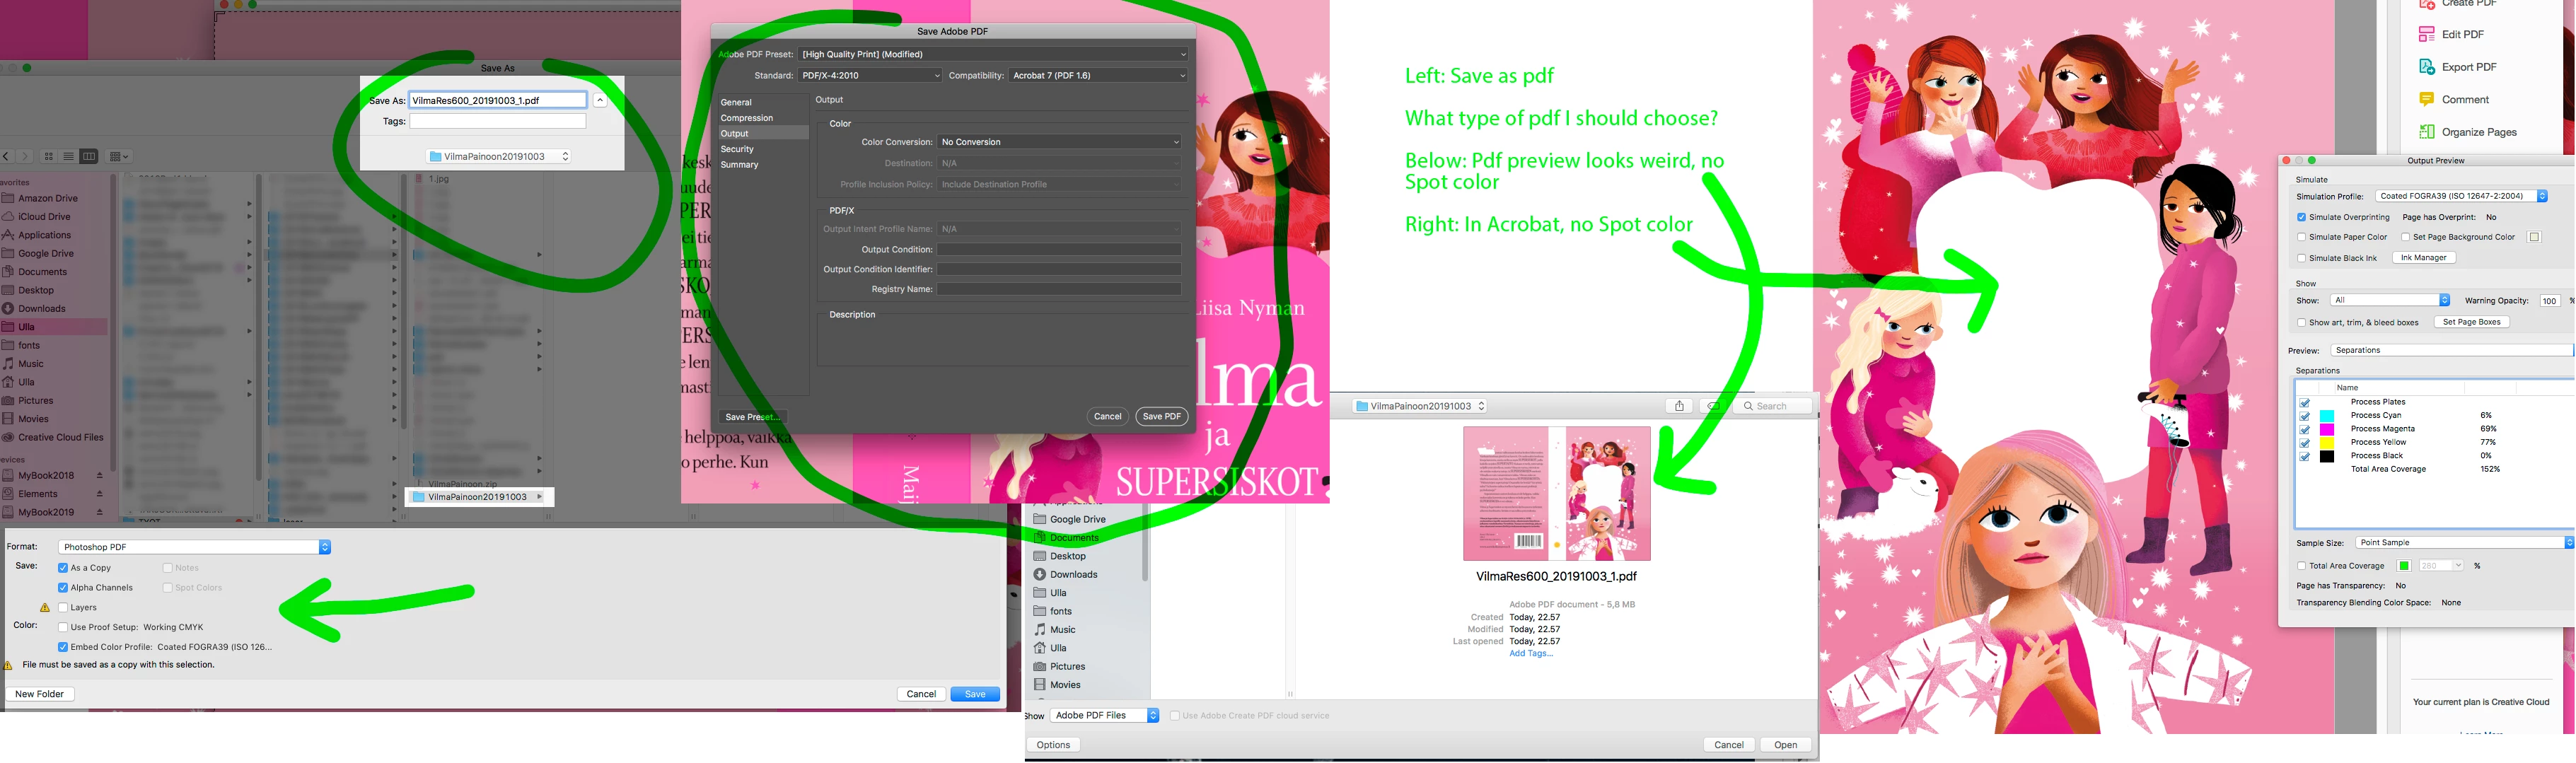The image size is (2576, 763).
Task: Click the Process Cyan color swatch
Action: pos(2327,416)
